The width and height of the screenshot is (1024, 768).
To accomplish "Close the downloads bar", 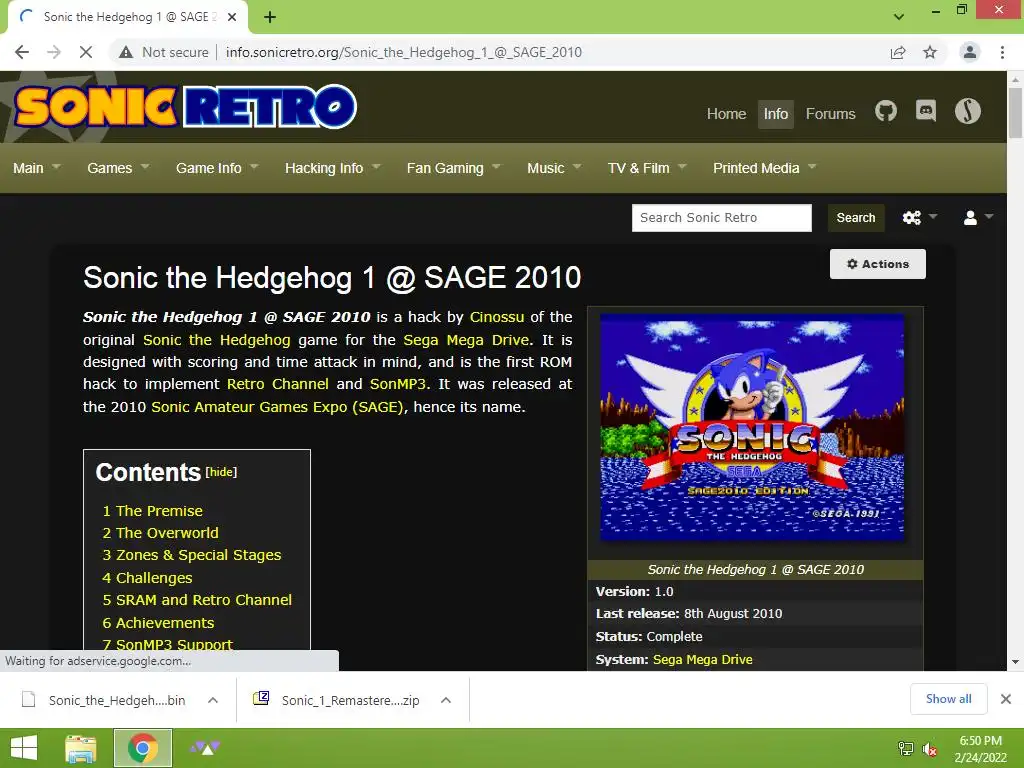I will click(x=1006, y=699).
